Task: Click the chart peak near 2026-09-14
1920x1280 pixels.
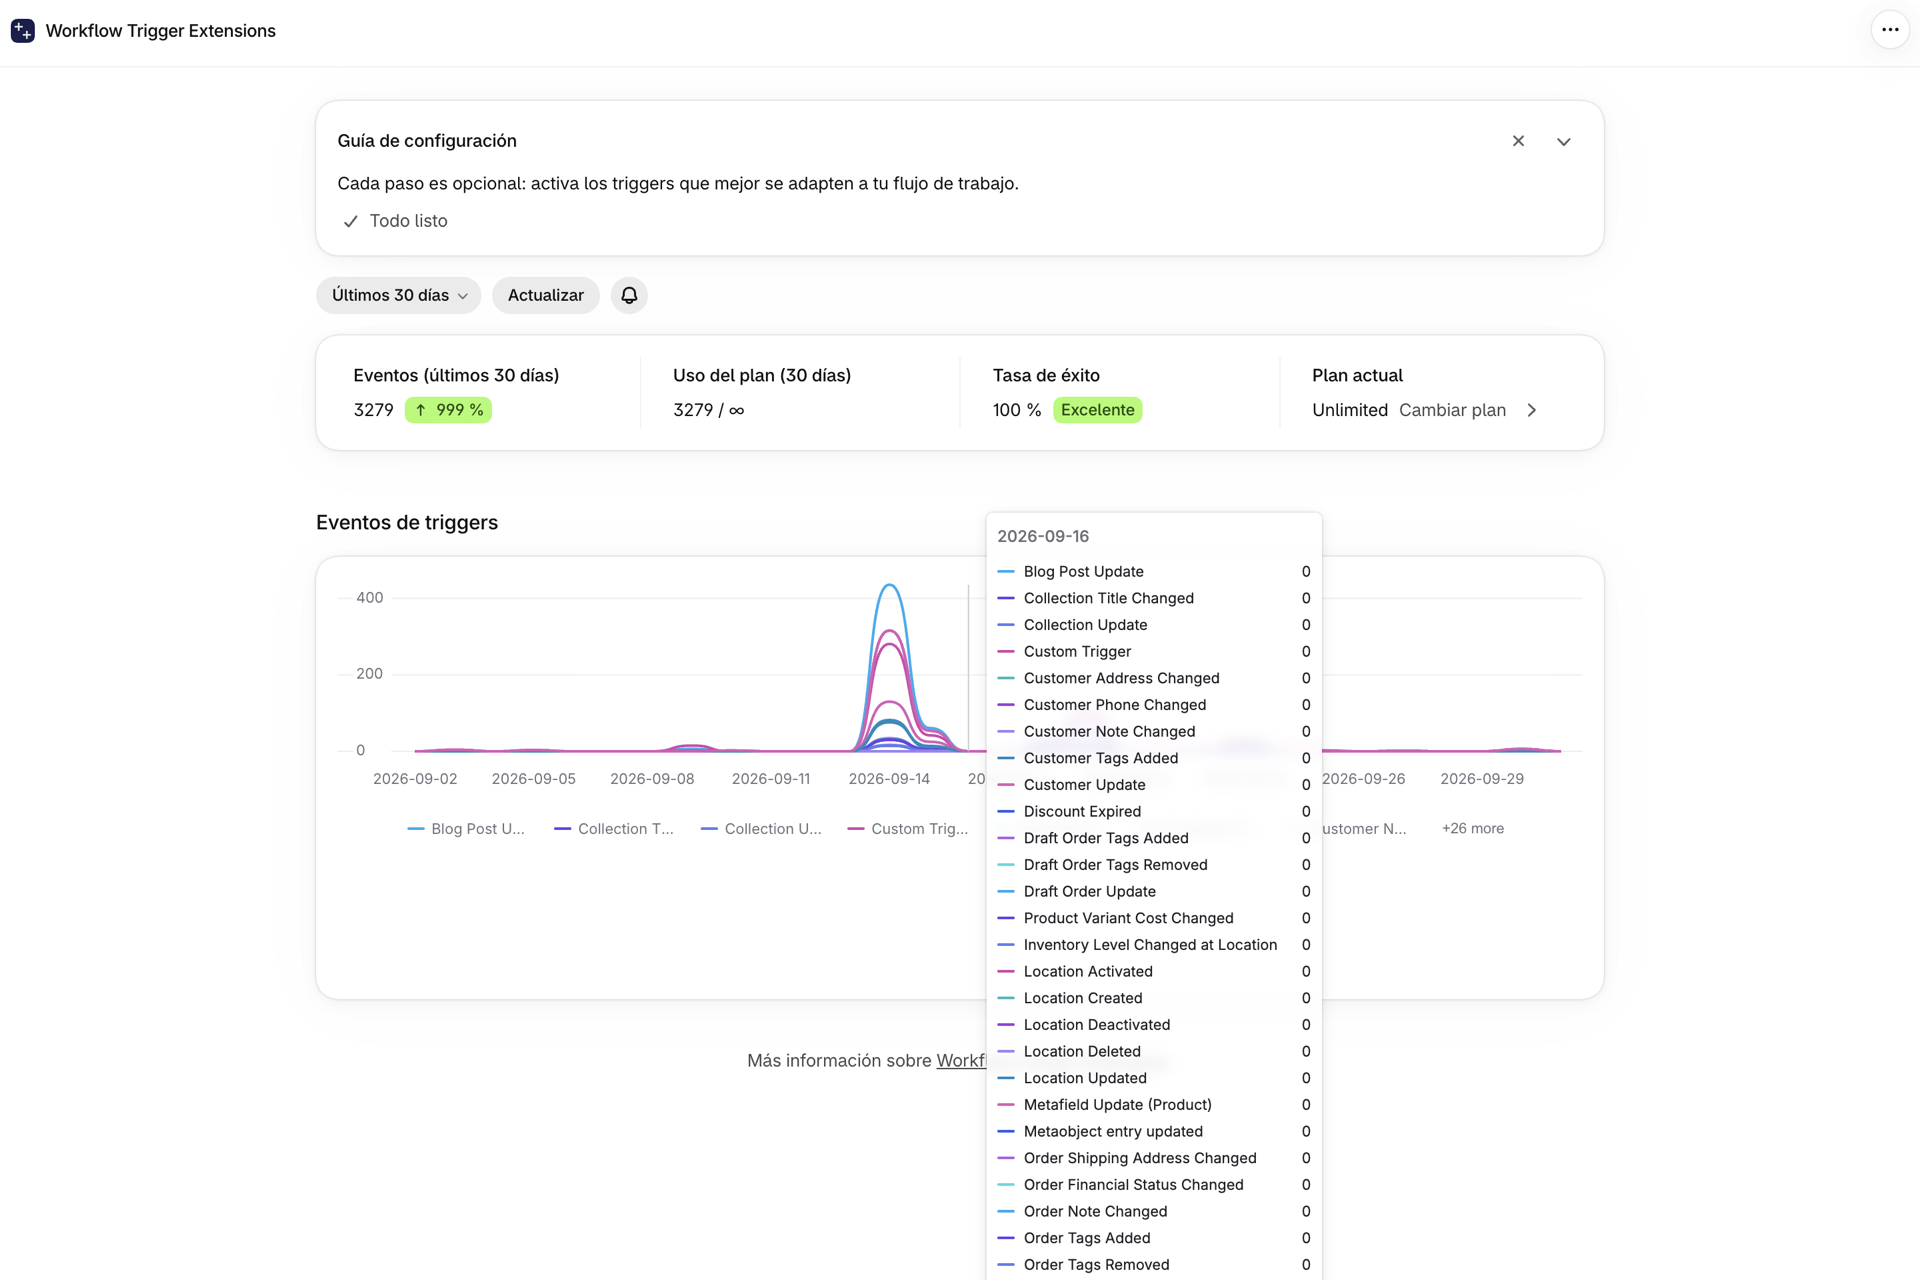Action: [889, 587]
